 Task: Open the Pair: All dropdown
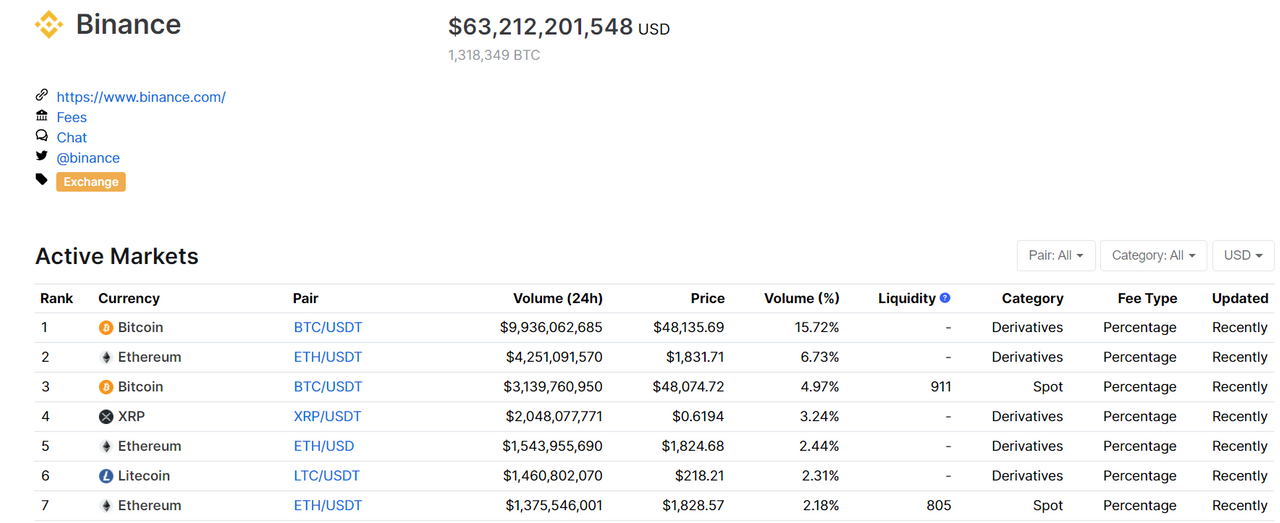point(1056,255)
